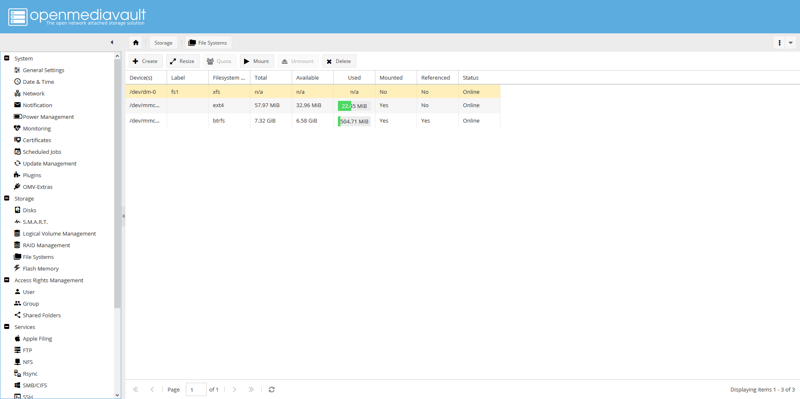Viewport: 800px width, 399px height.
Task: Select the 7.32 GiB total cell
Action: point(270,121)
